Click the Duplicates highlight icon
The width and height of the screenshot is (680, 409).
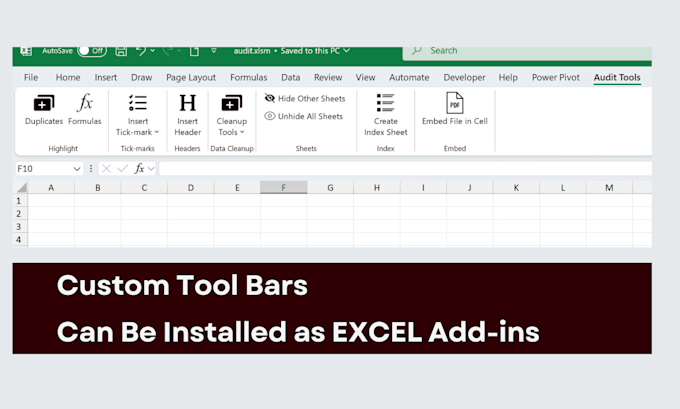coord(44,103)
